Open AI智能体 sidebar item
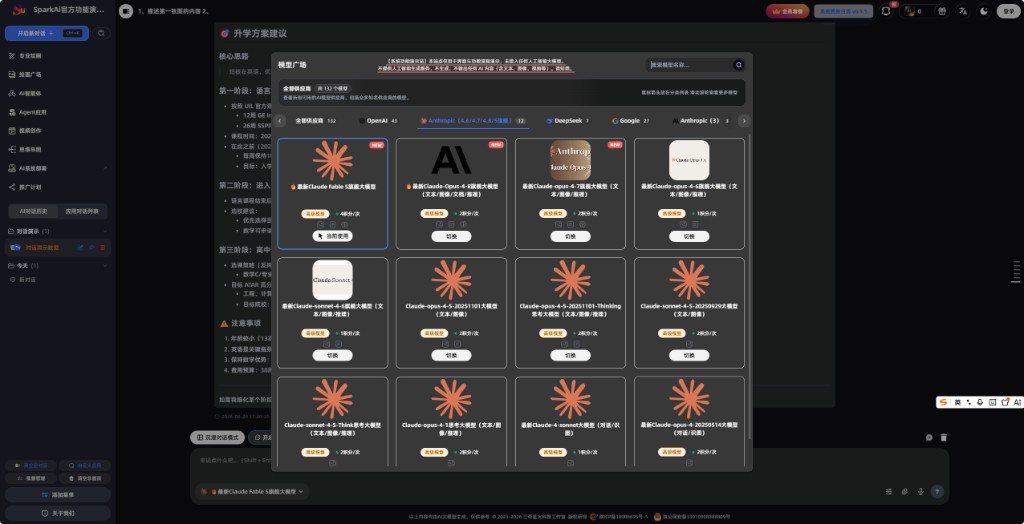The height and width of the screenshot is (524, 1024). coord(57,93)
